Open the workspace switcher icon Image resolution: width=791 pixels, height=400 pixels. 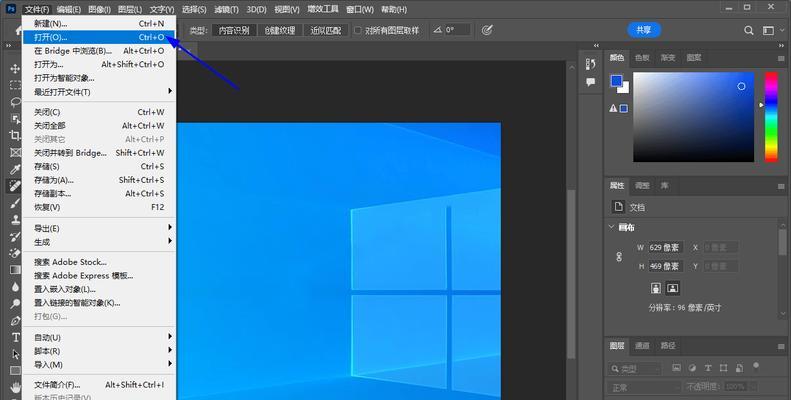(768, 31)
